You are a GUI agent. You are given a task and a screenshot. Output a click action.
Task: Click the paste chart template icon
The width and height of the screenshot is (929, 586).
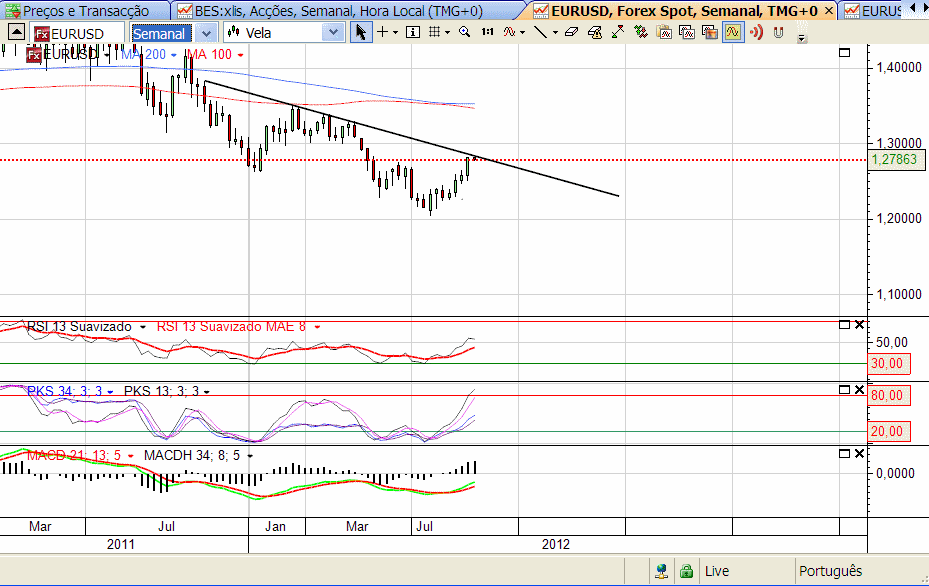pos(664,32)
